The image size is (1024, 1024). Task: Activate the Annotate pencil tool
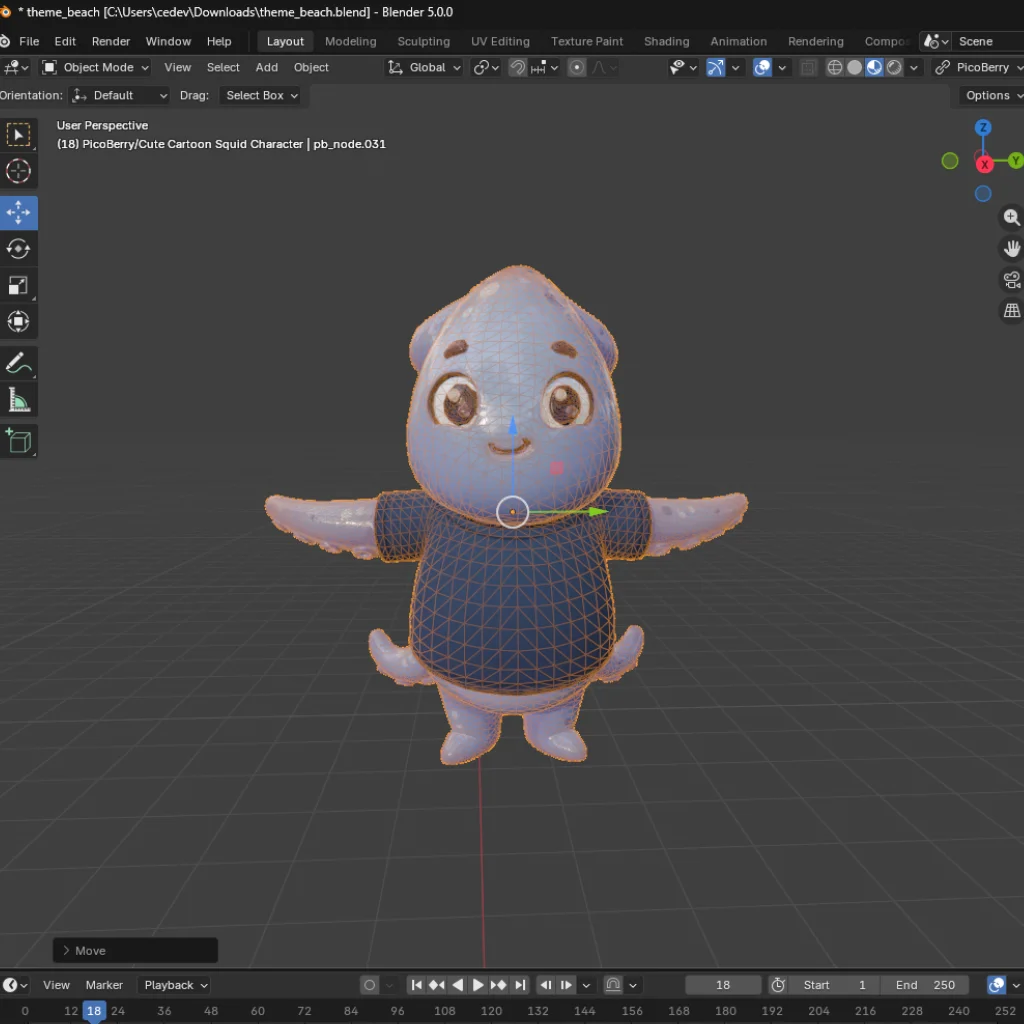pyautogui.click(x=18, y=363)
